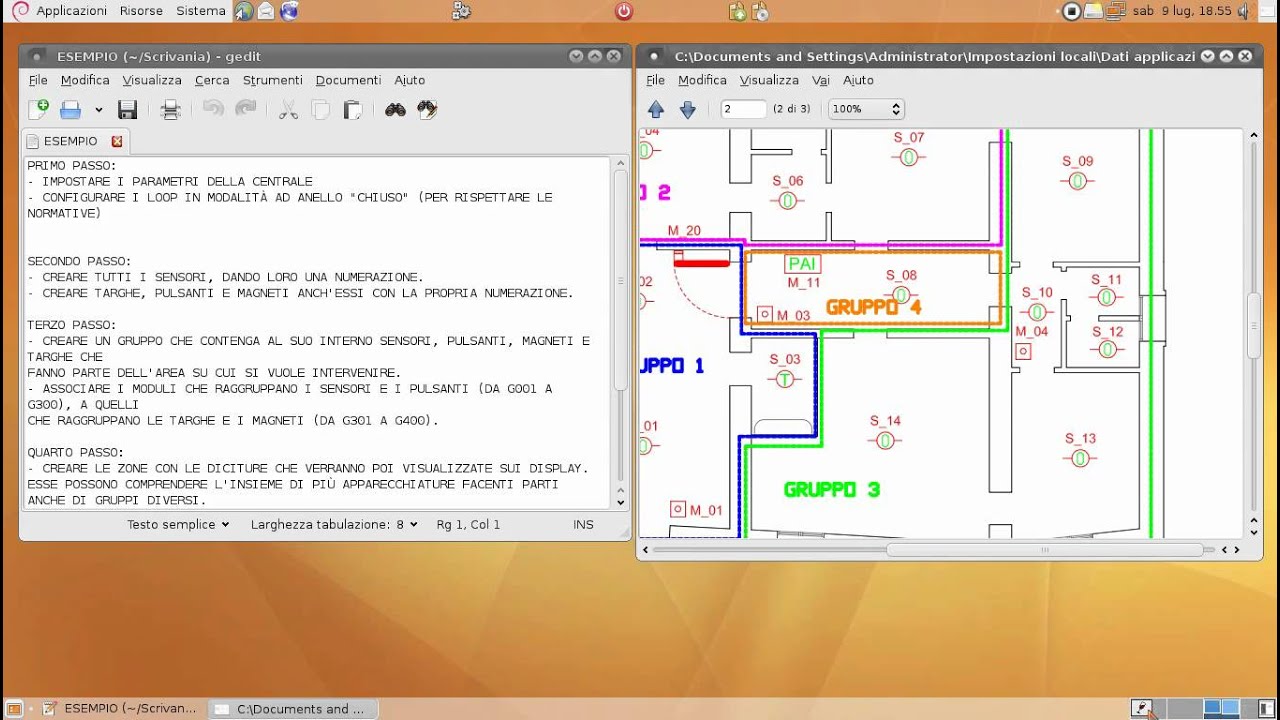Open the Strumenti menu in gedit
The height and width of the screenshot is (720, 1280).
pos(272,80)
